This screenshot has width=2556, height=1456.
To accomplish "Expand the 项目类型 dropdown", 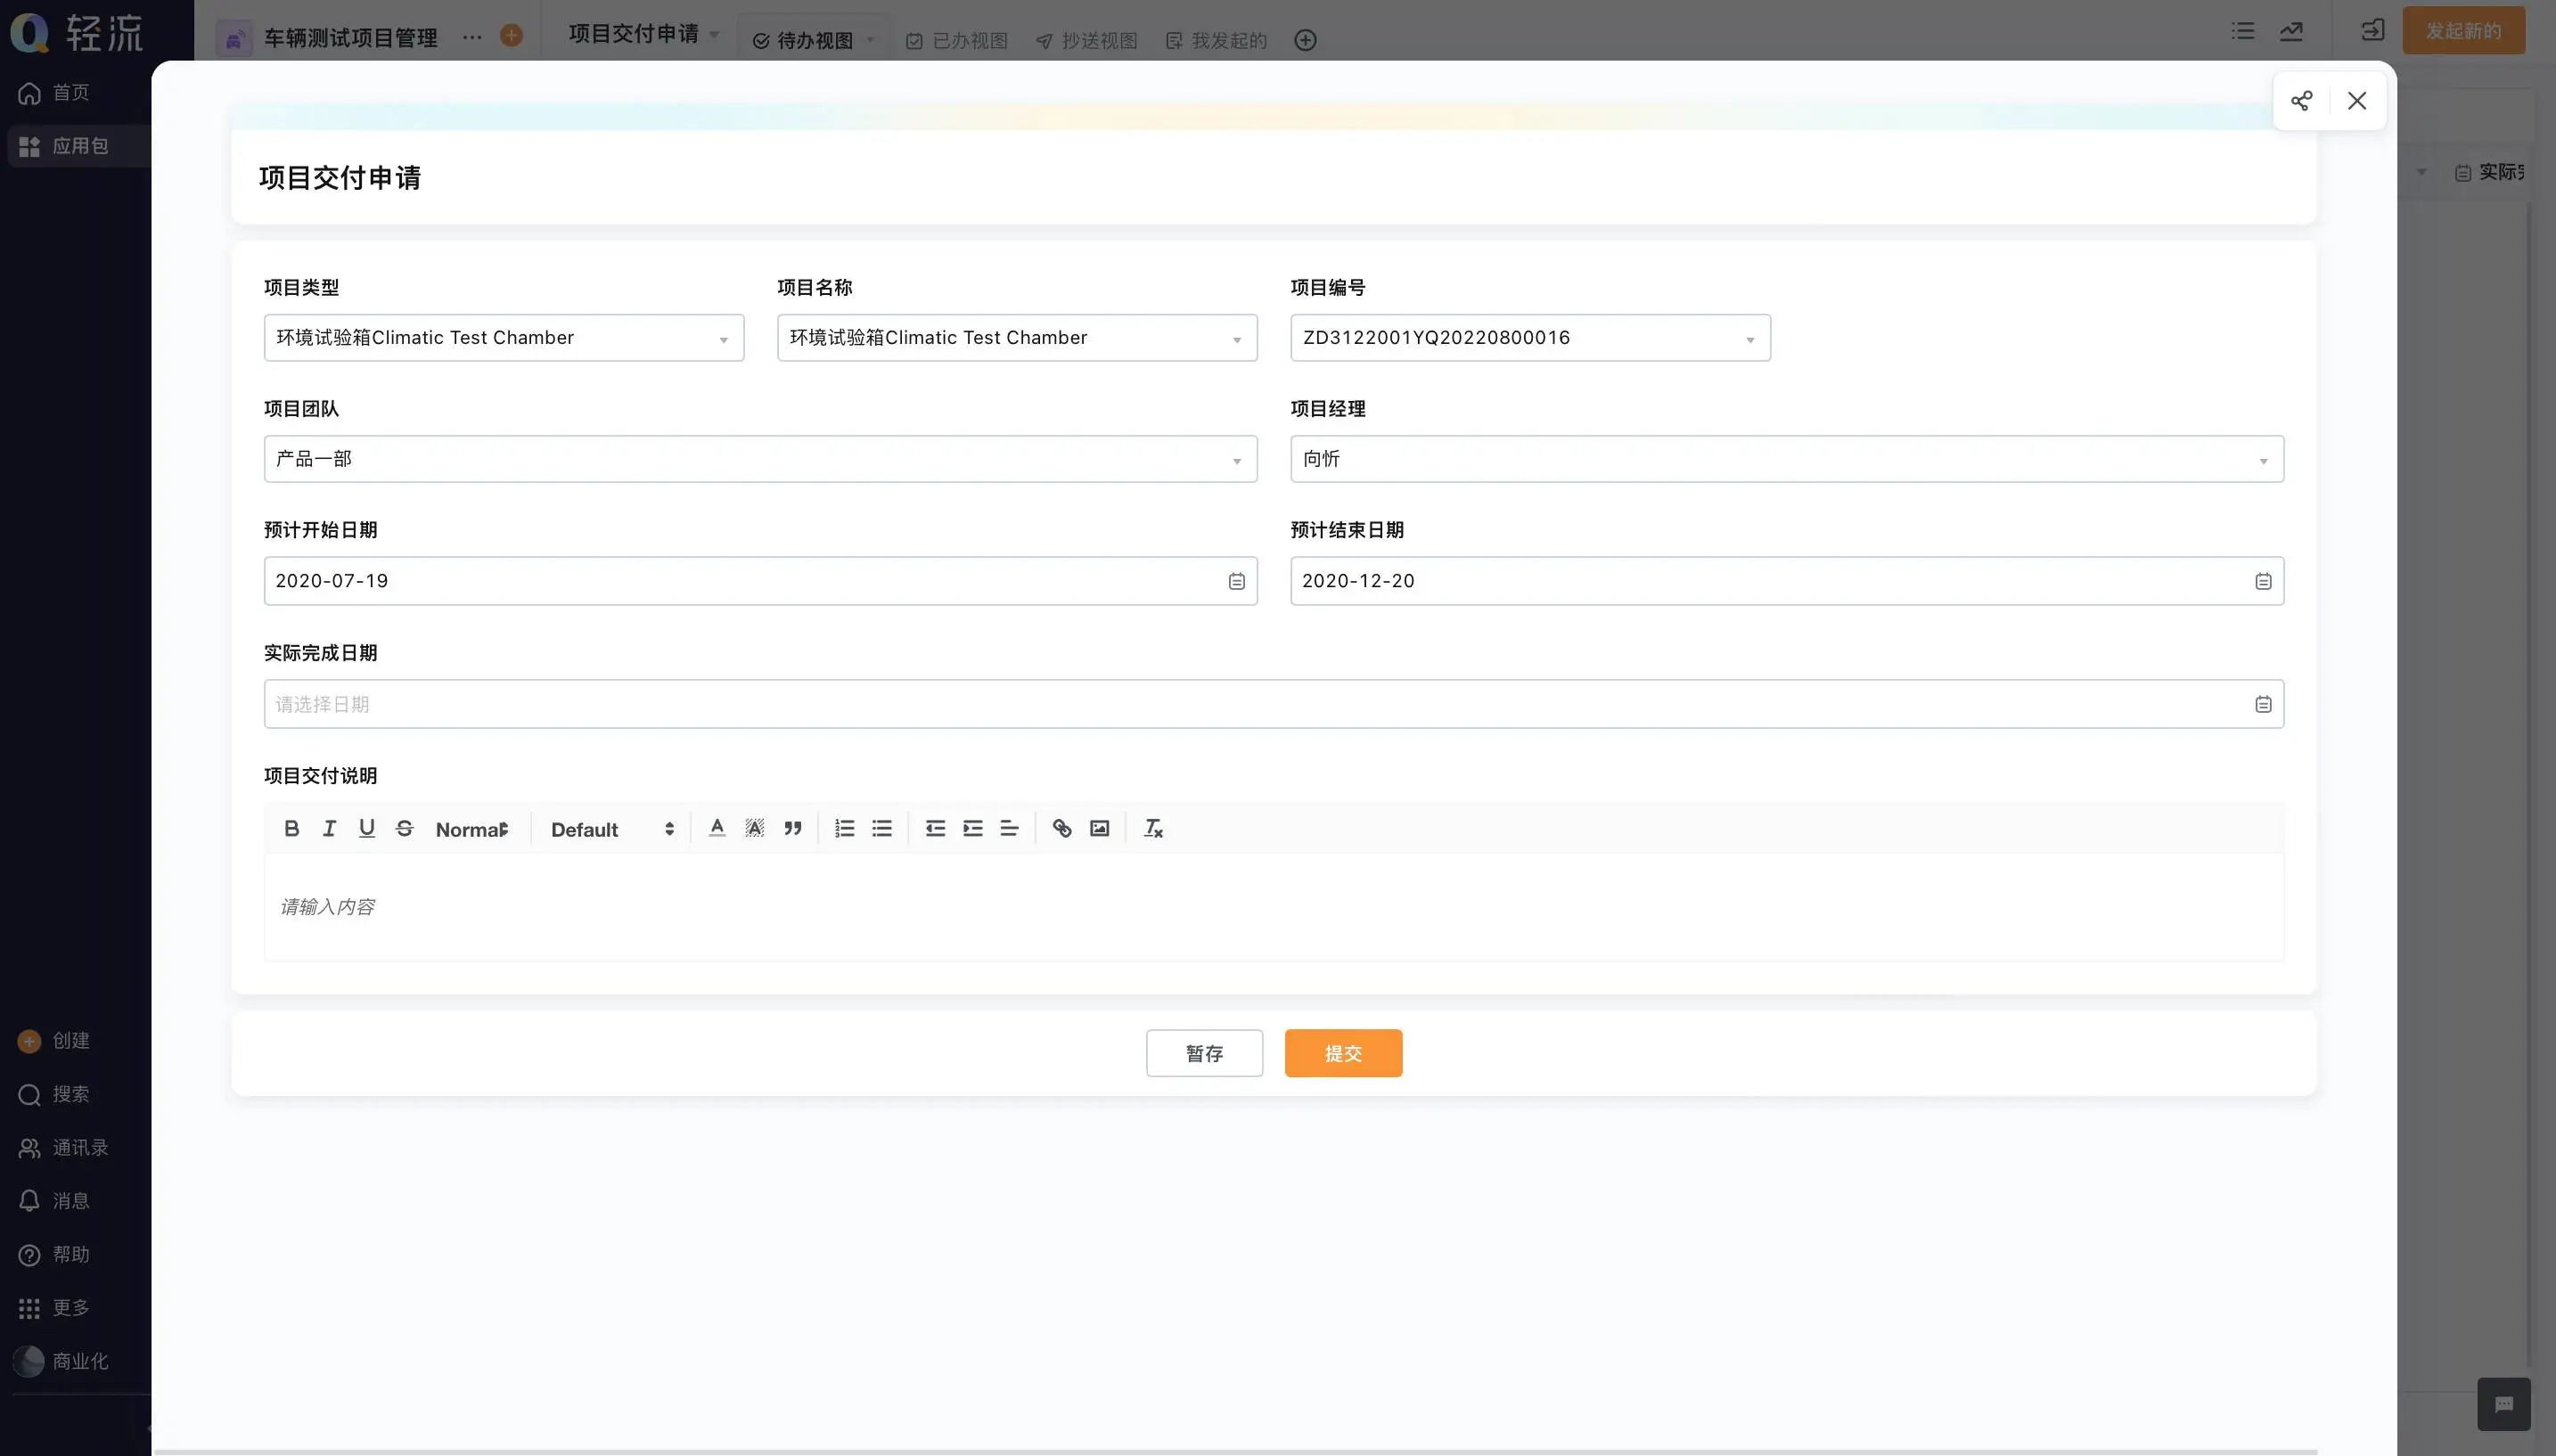I will point(723,339).
